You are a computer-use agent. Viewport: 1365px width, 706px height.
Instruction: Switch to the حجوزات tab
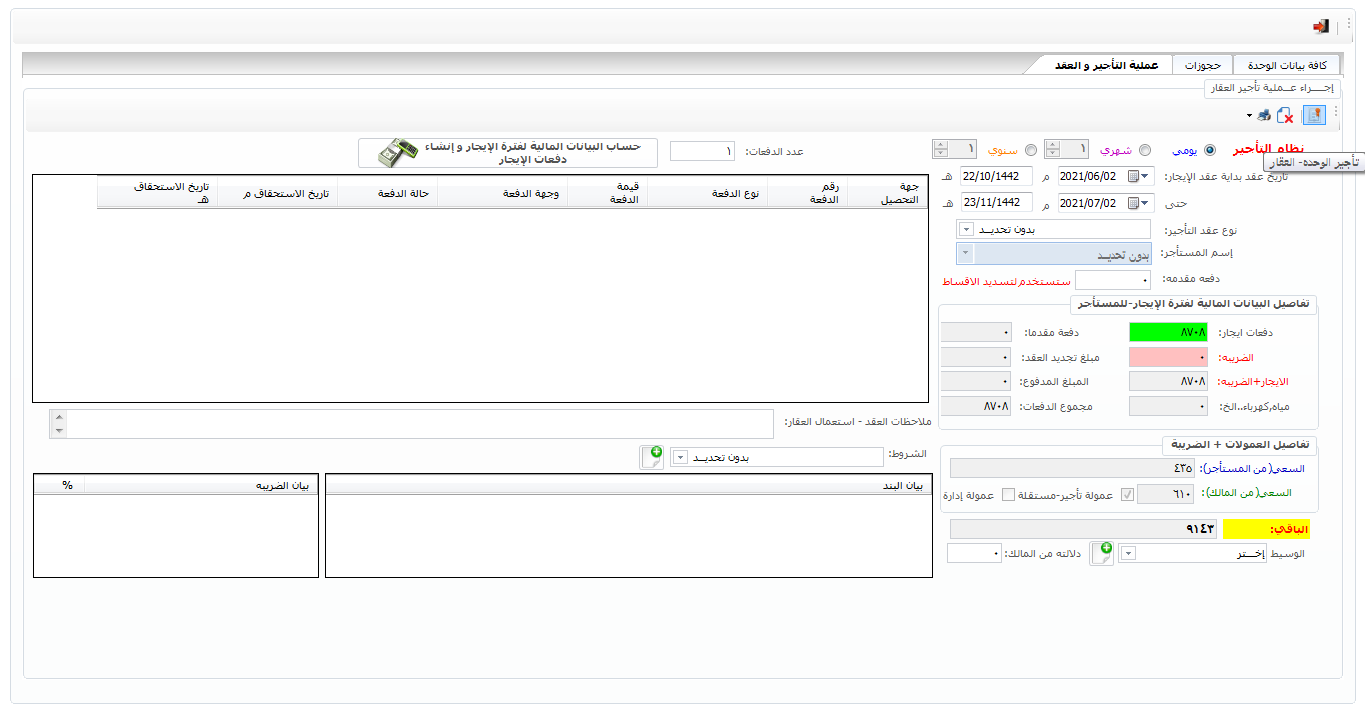[1202, 65]
